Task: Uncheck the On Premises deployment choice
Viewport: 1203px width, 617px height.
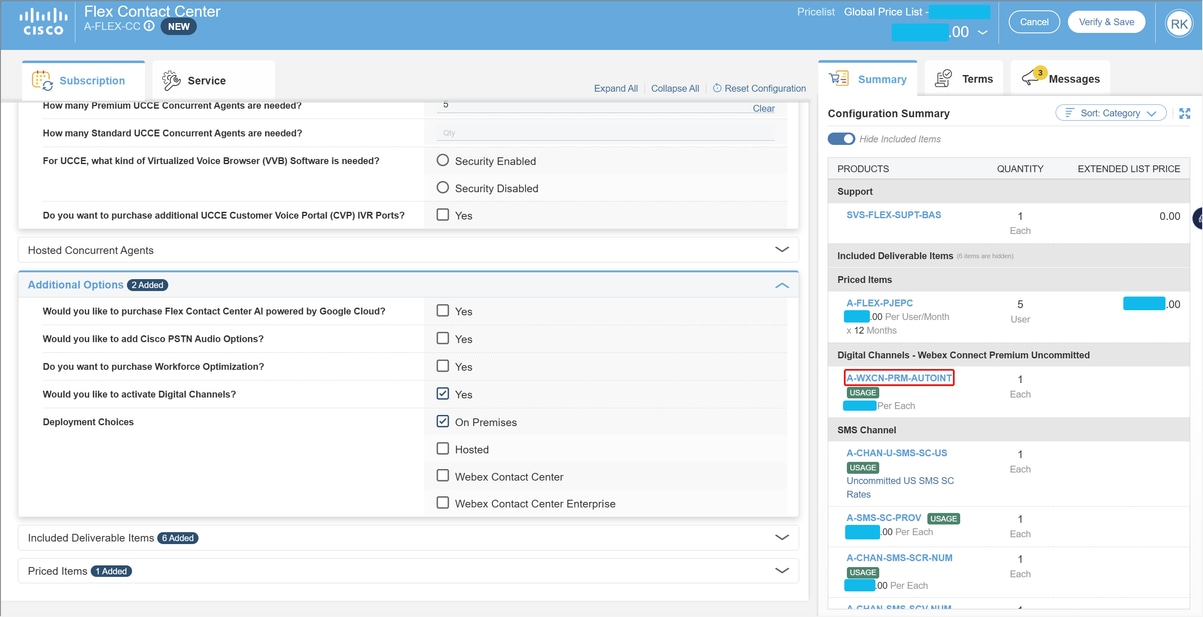Action: (443, 421)
